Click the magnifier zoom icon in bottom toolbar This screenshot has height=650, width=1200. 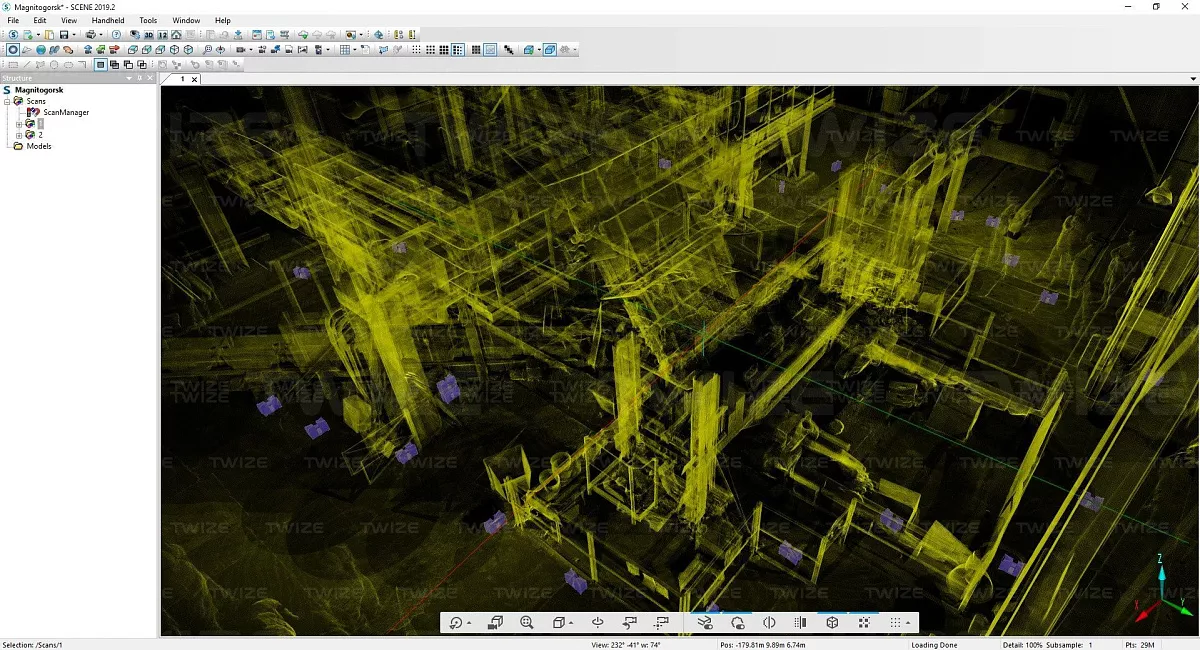coord(527,623)
